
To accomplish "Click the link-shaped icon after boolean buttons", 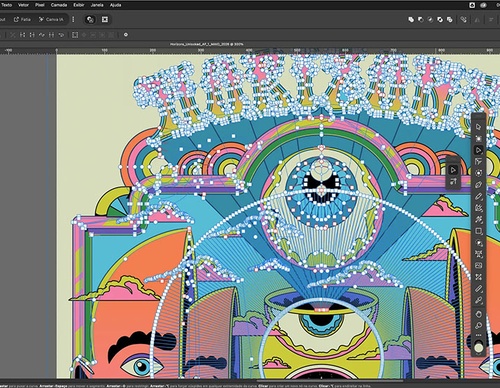I will (x=463, y=20).
